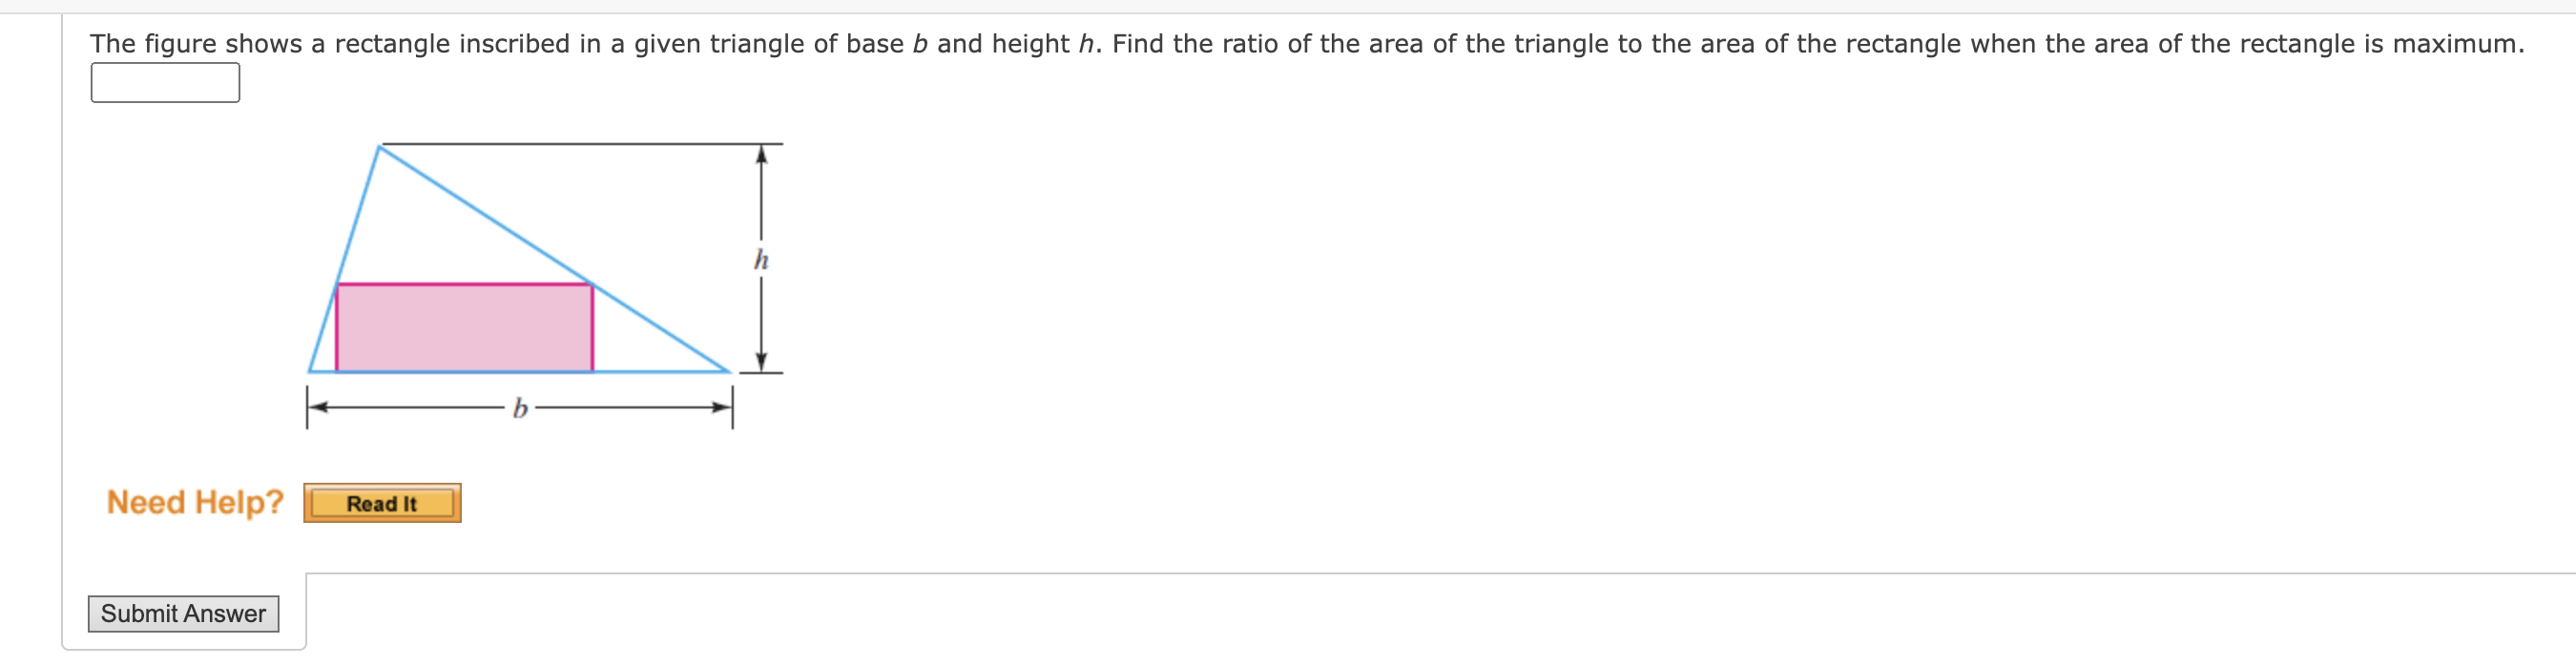Click the italic h label beside the figure
This screenshot has width=2576, height=666.
761,258
